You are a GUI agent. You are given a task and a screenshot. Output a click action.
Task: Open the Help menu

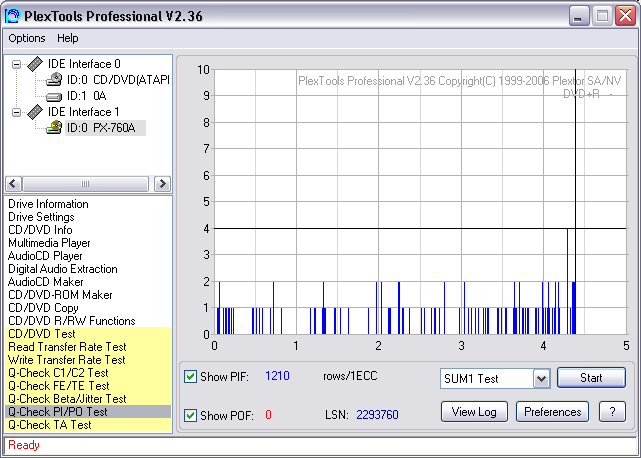coord(67,38)
